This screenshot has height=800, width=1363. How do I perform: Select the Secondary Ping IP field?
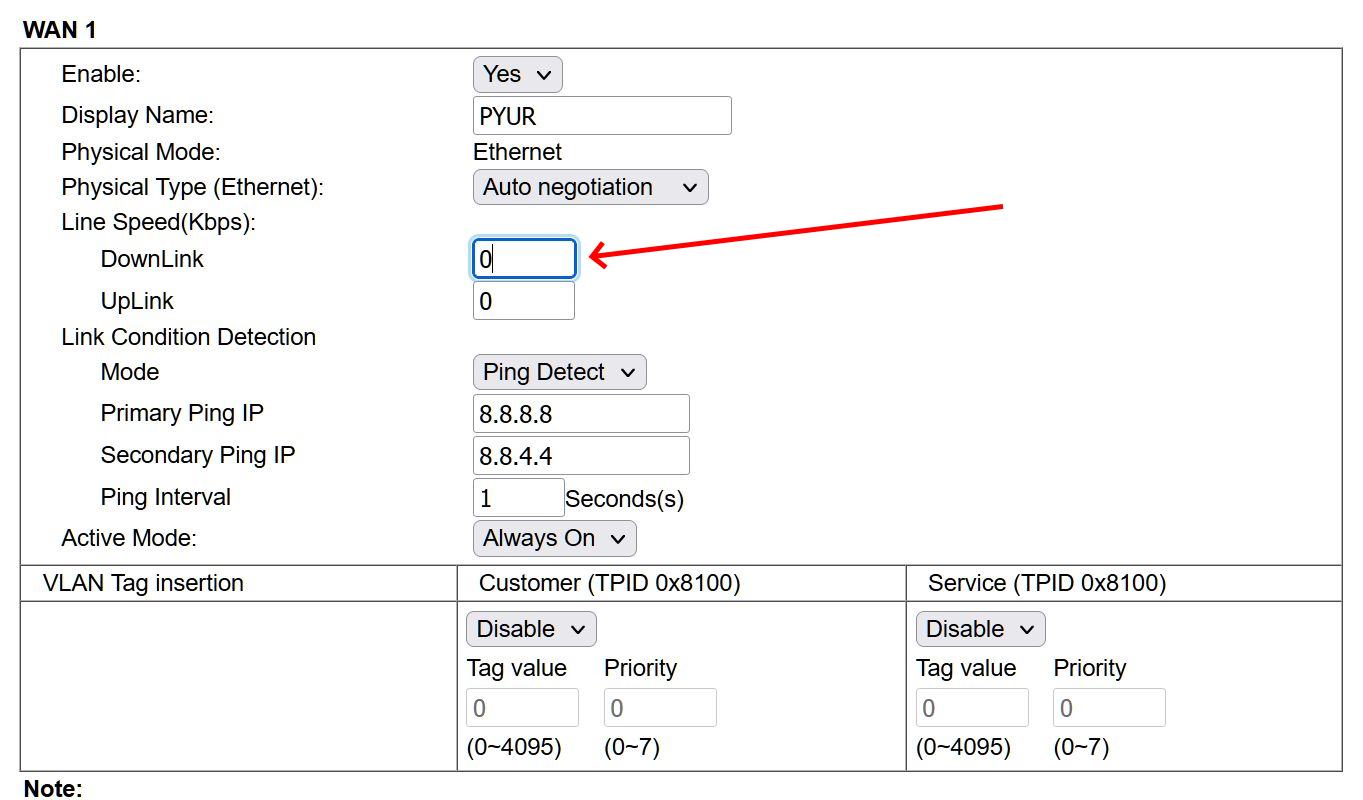[581, 456]
